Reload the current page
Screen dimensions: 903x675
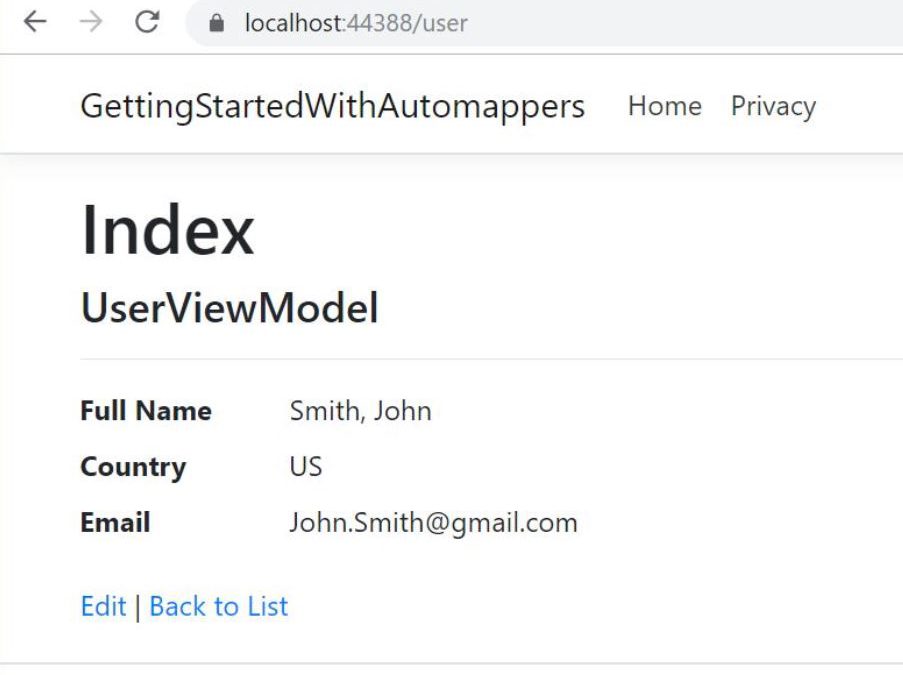pos(148,23)
